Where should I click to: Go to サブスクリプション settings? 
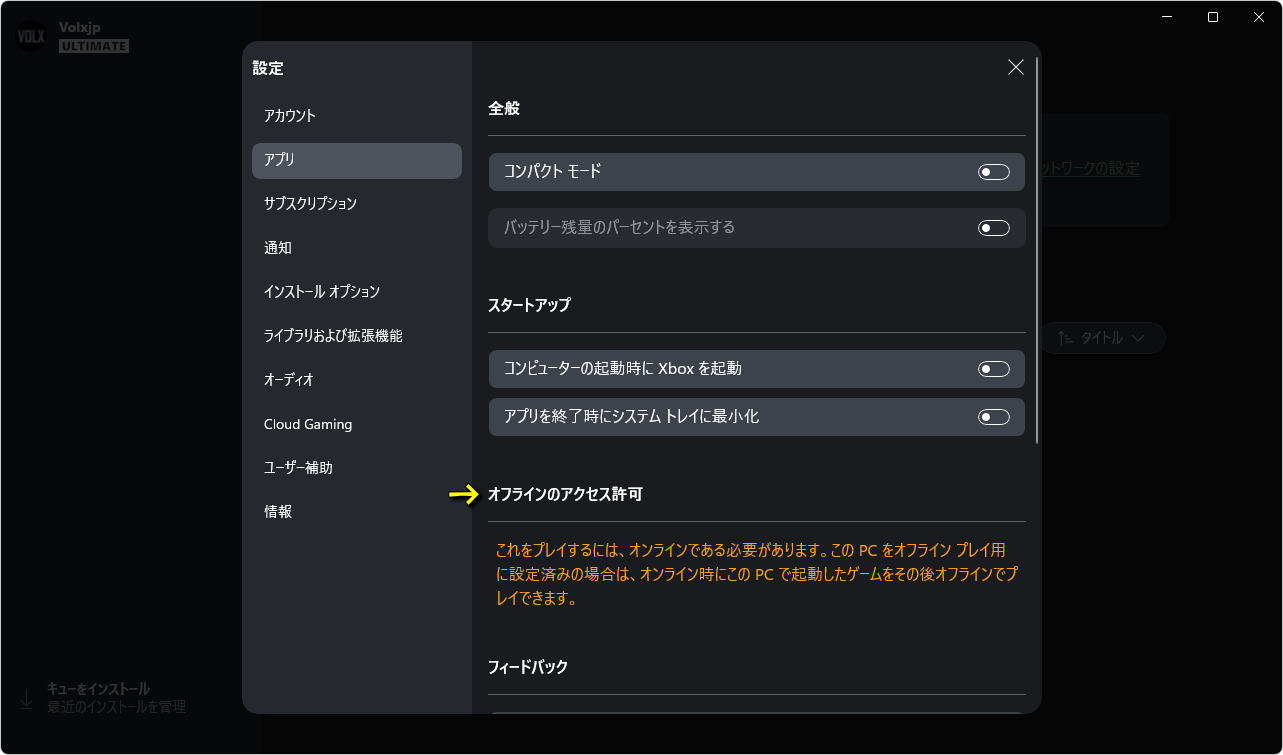(x=356, y=204)
